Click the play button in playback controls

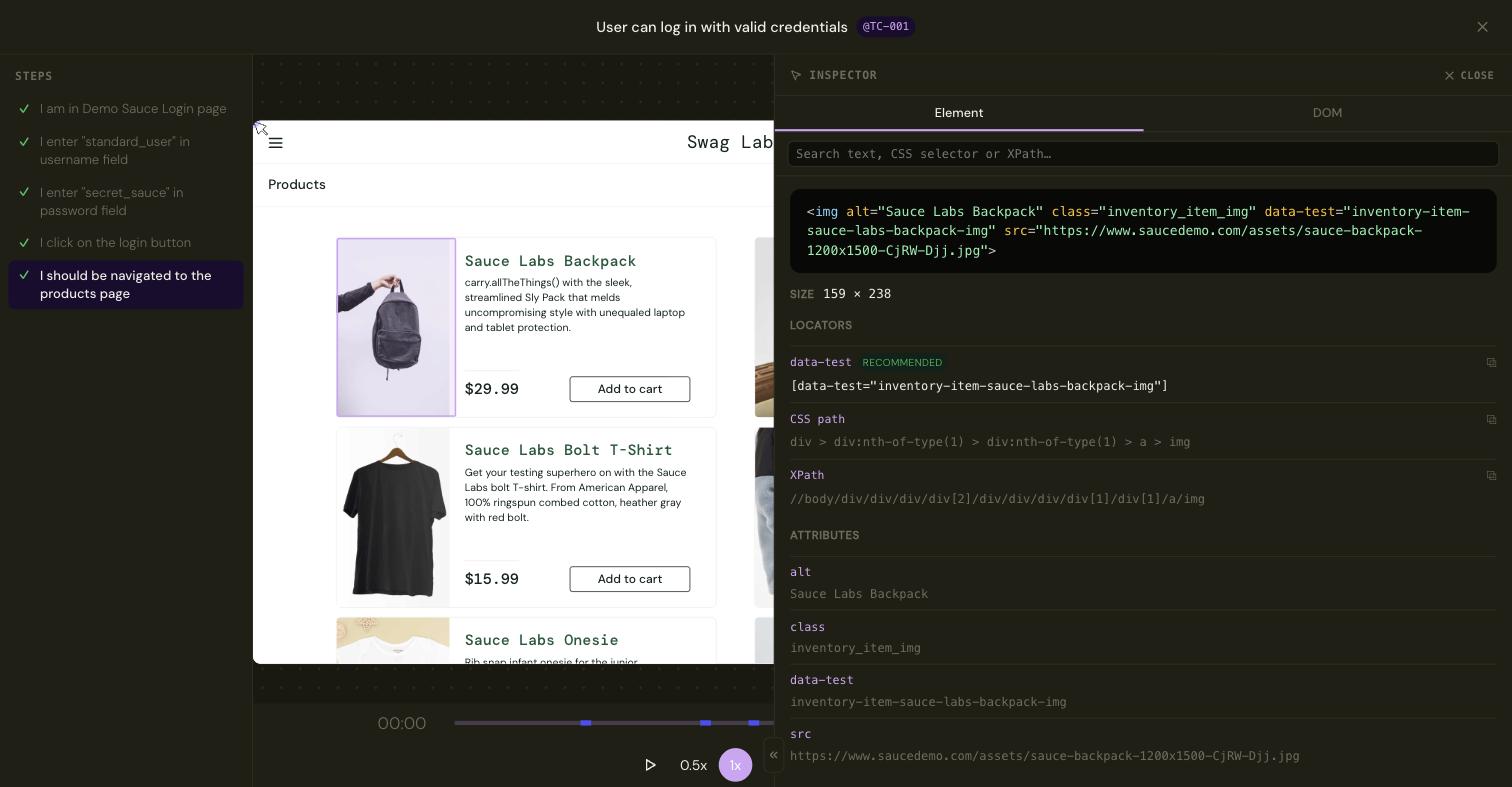click(x=650, y=765)
